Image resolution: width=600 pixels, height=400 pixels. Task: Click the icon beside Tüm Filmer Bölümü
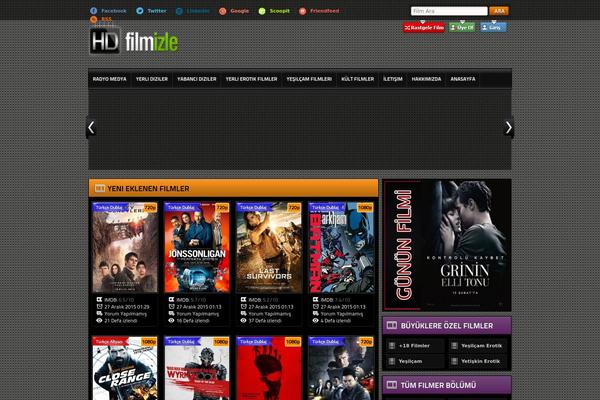coord(391,385)
